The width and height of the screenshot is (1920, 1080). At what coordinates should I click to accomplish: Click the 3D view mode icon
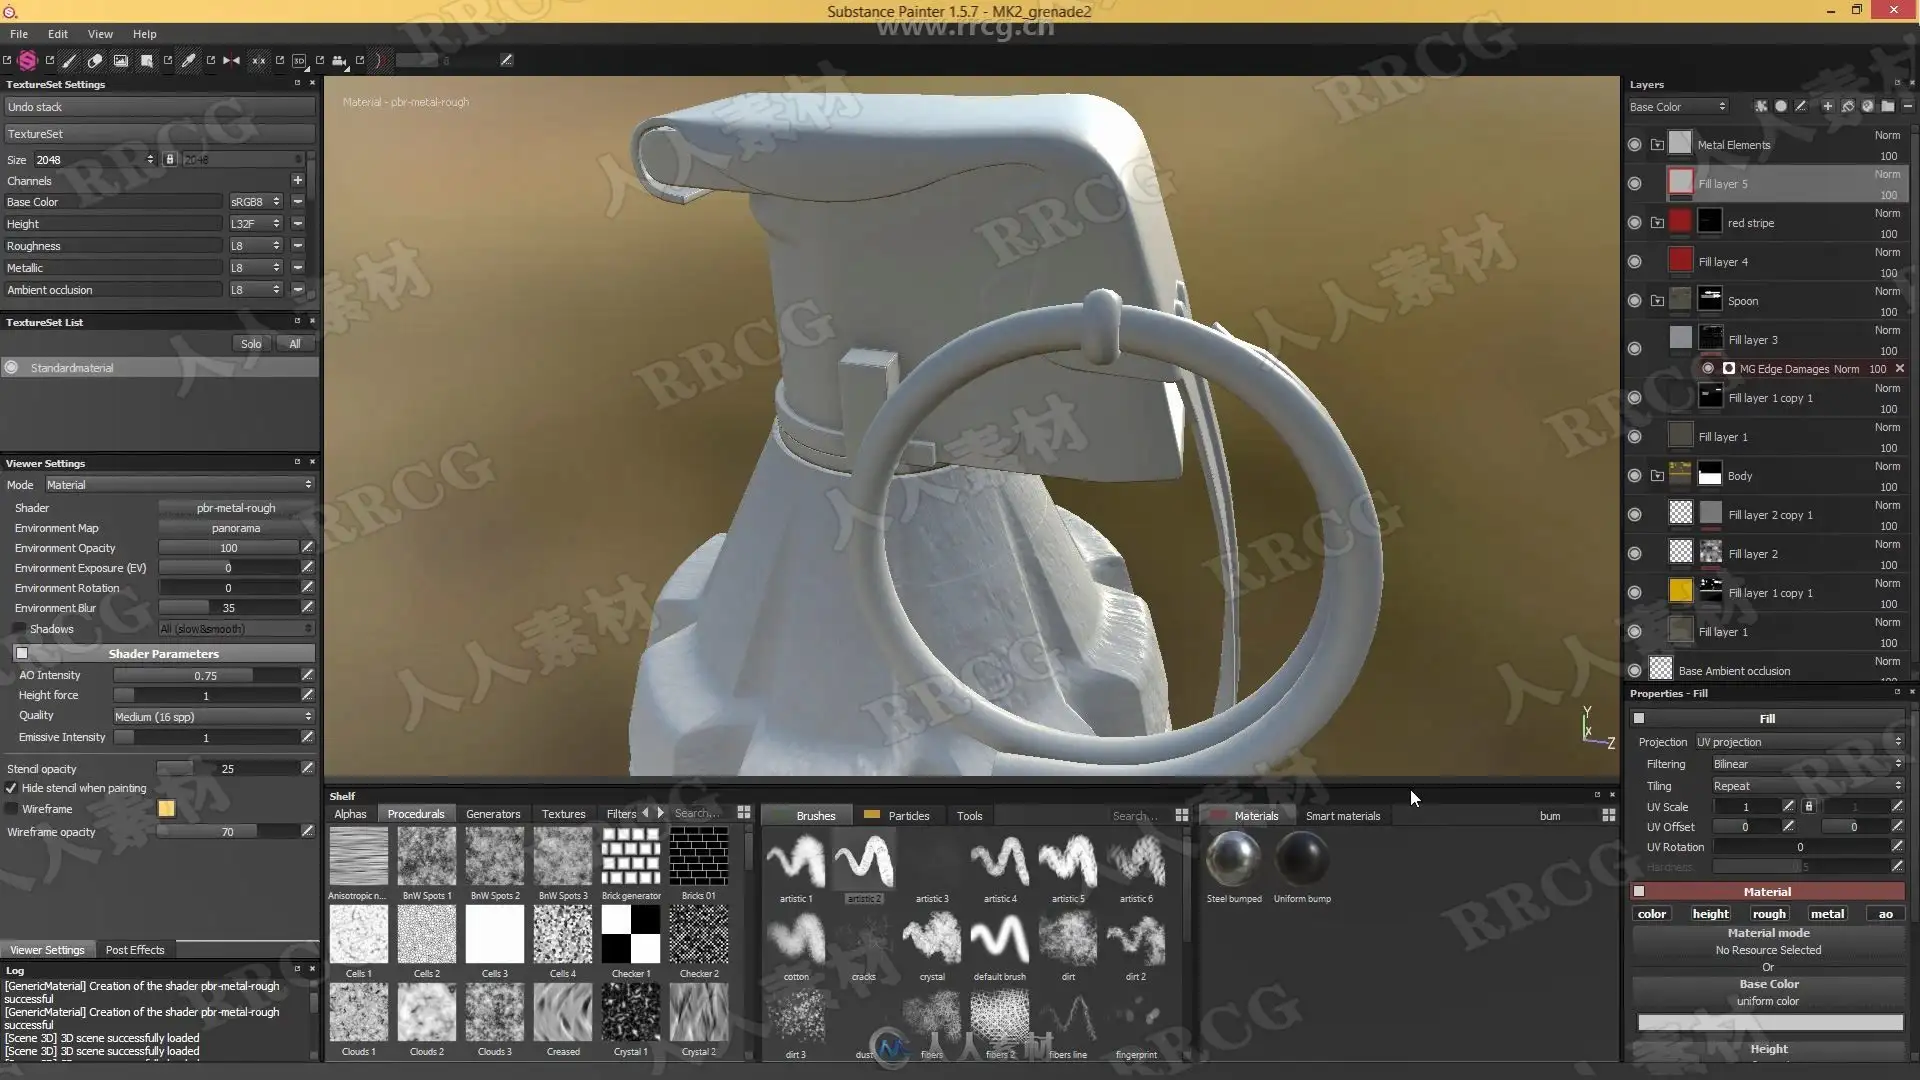click(299, 60)
